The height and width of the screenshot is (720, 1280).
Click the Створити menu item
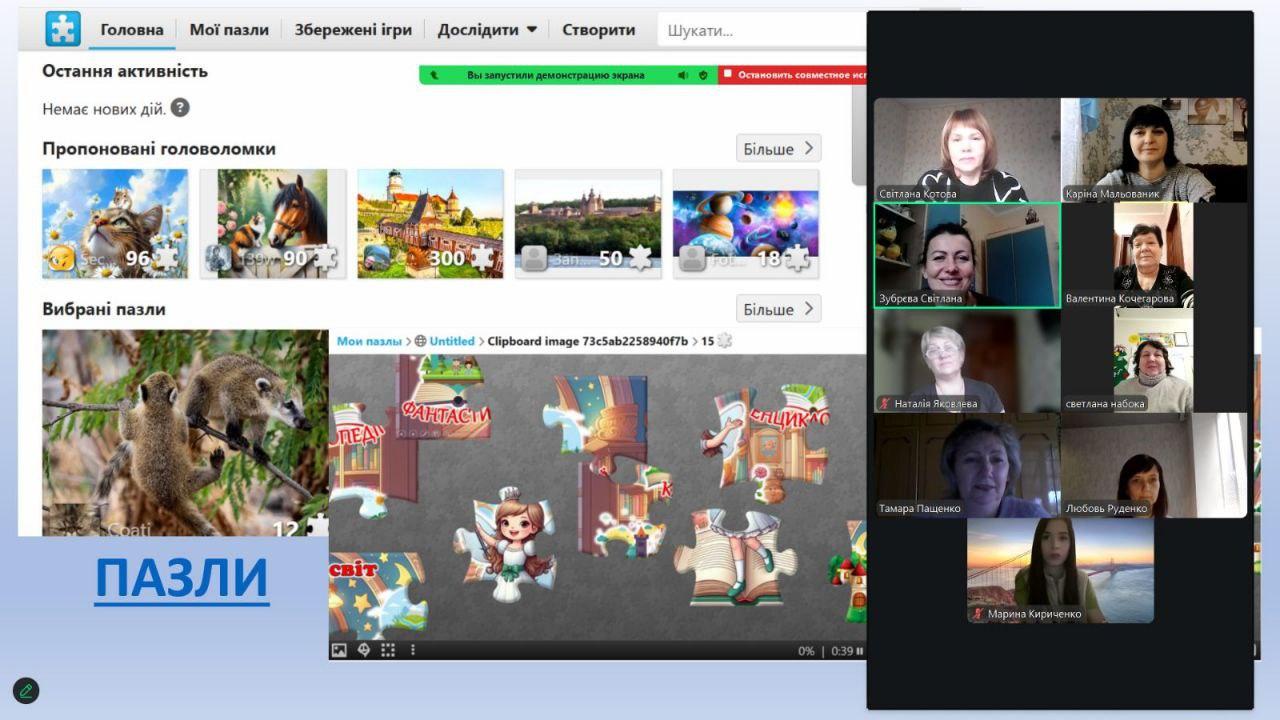coord(598,30)
